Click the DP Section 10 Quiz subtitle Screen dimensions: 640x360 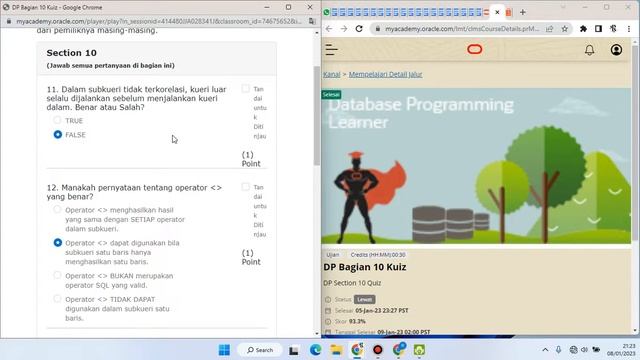coord(352,283)
